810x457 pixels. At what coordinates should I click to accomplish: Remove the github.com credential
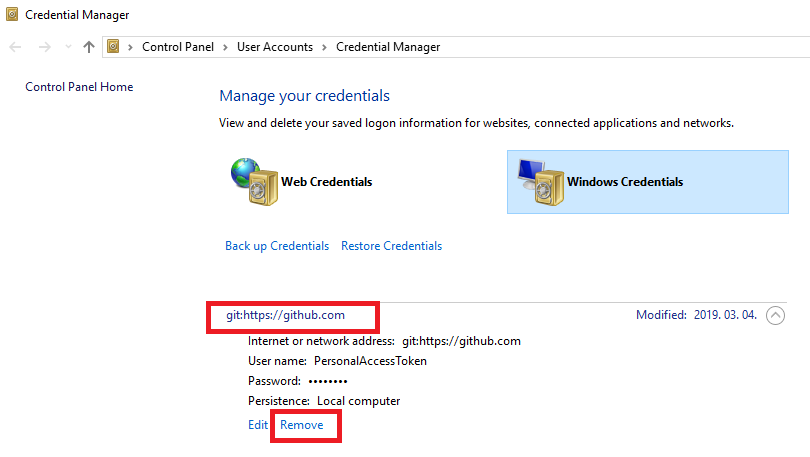click(x=302, y=425)
